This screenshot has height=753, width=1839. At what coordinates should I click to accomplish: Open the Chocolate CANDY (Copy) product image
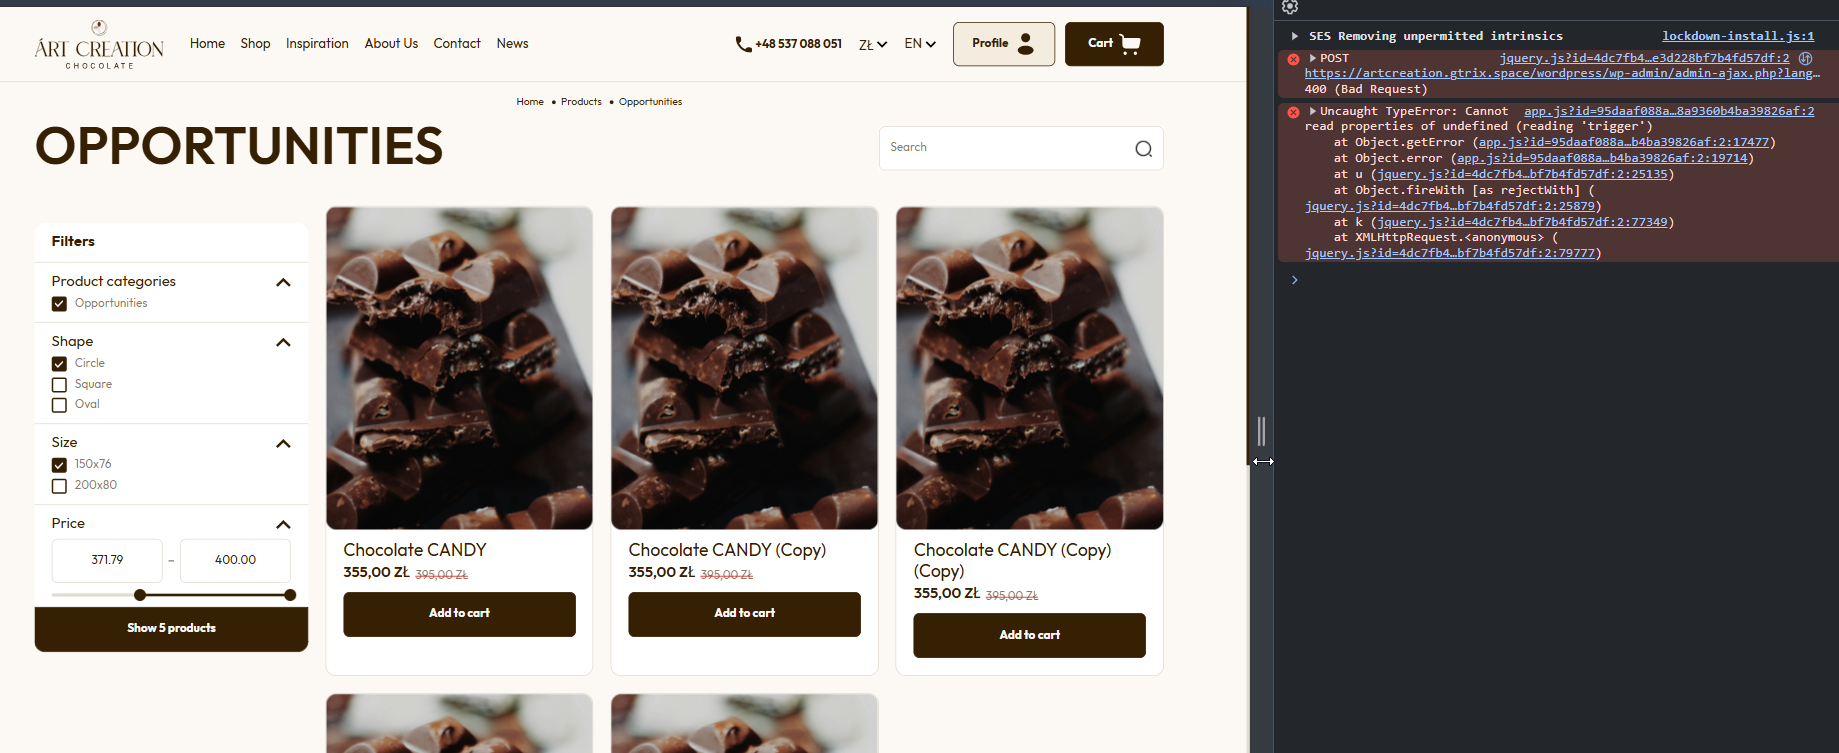[744, 368]
